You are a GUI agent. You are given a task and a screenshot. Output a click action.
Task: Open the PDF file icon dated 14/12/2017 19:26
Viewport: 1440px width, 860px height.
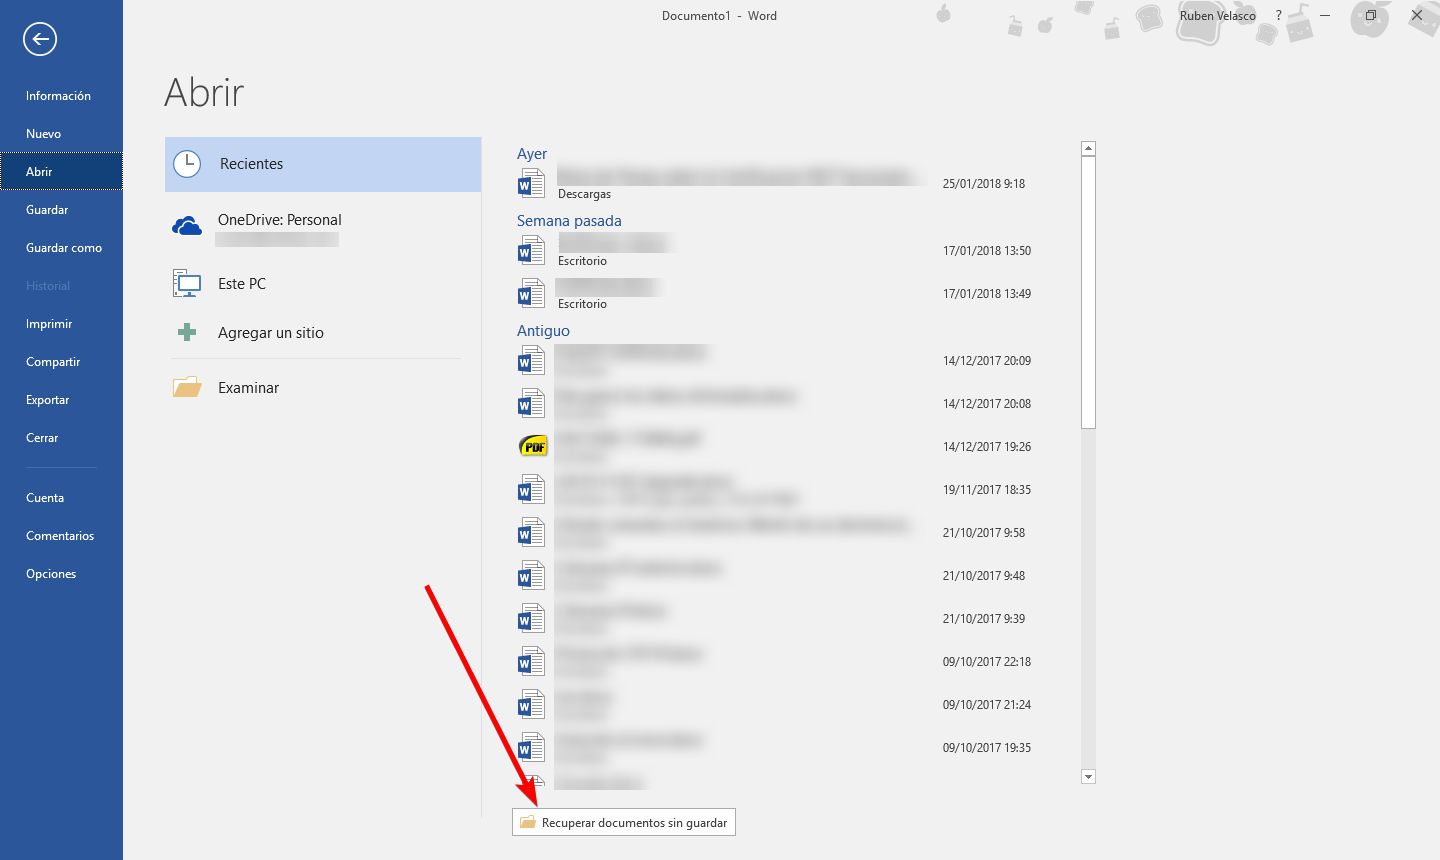click(x=534, y=446)
